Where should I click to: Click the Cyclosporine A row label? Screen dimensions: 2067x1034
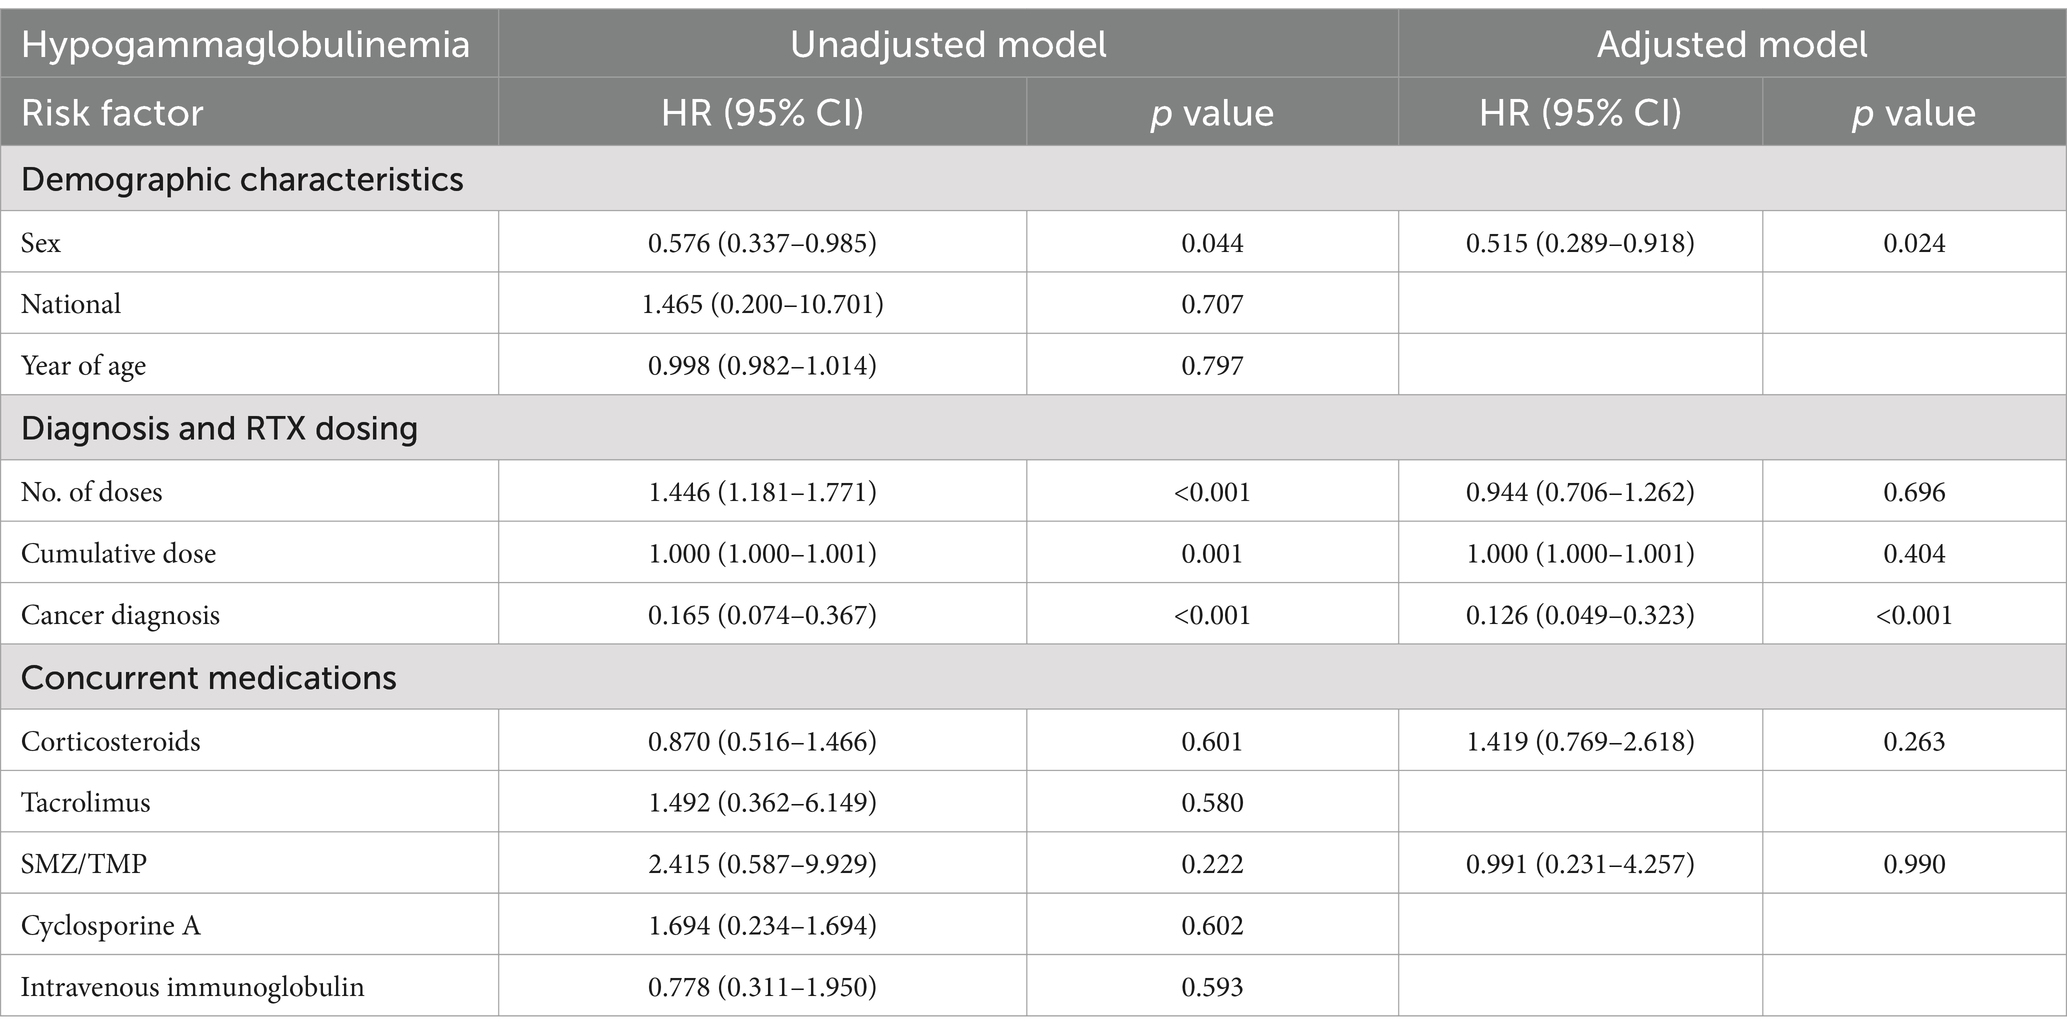point(111,926)
